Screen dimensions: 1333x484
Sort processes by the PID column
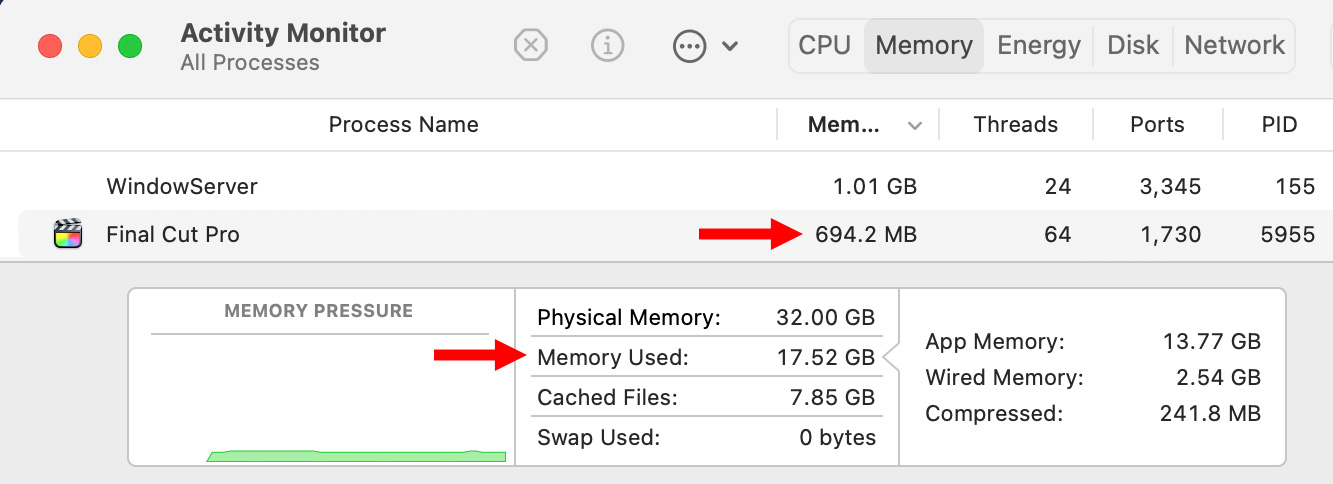point(1279,125)
